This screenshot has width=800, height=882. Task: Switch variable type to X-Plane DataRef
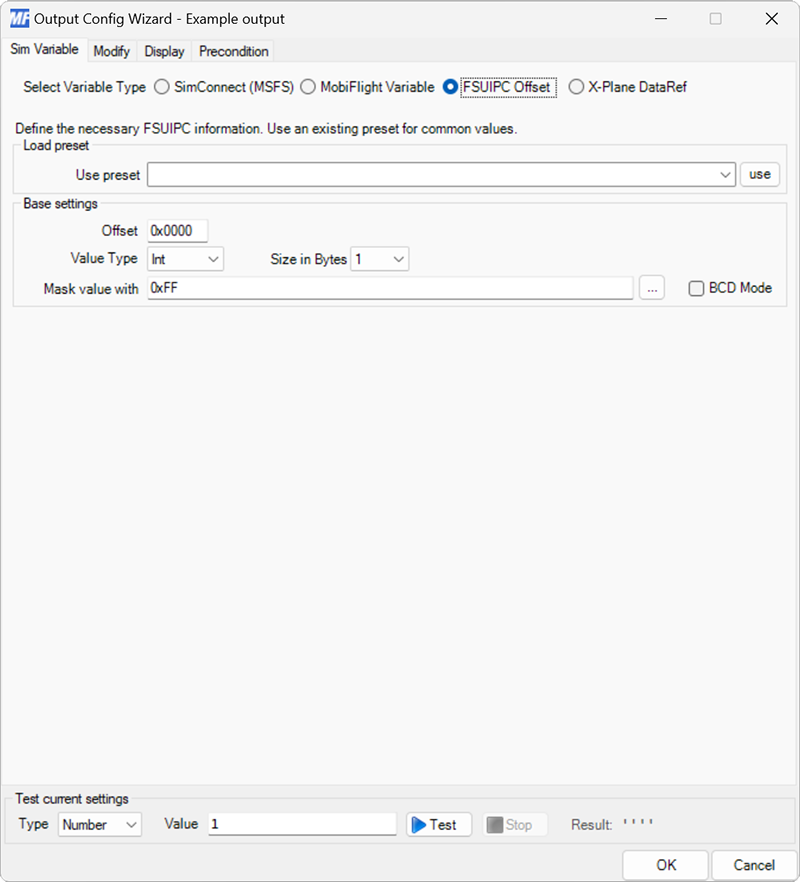tap(576, 87)
